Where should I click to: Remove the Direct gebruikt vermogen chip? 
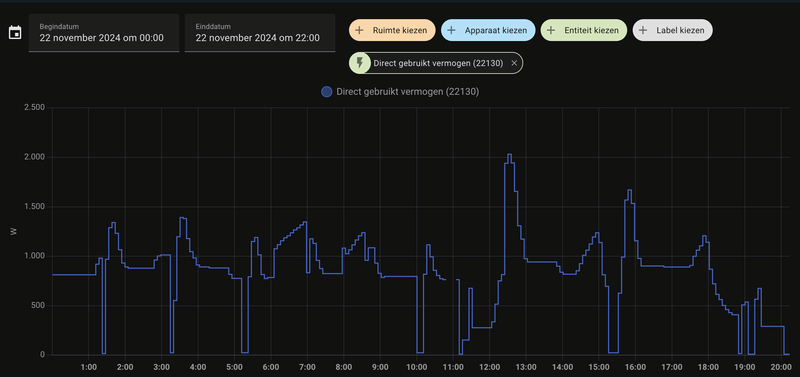click(x=514, y=63)
